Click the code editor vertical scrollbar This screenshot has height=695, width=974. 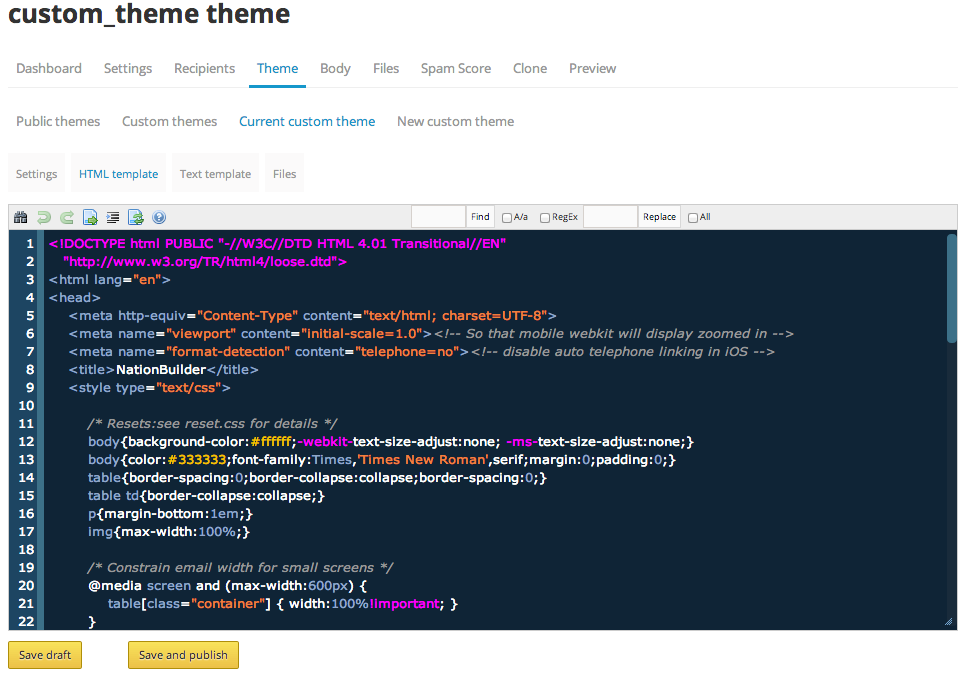pyautogui.click(x=952, y=290)
